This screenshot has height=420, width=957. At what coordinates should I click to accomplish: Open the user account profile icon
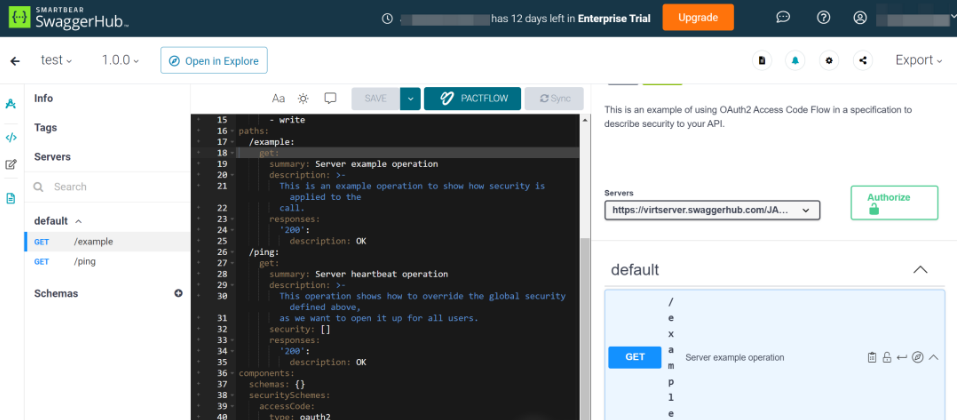point(860,18)
